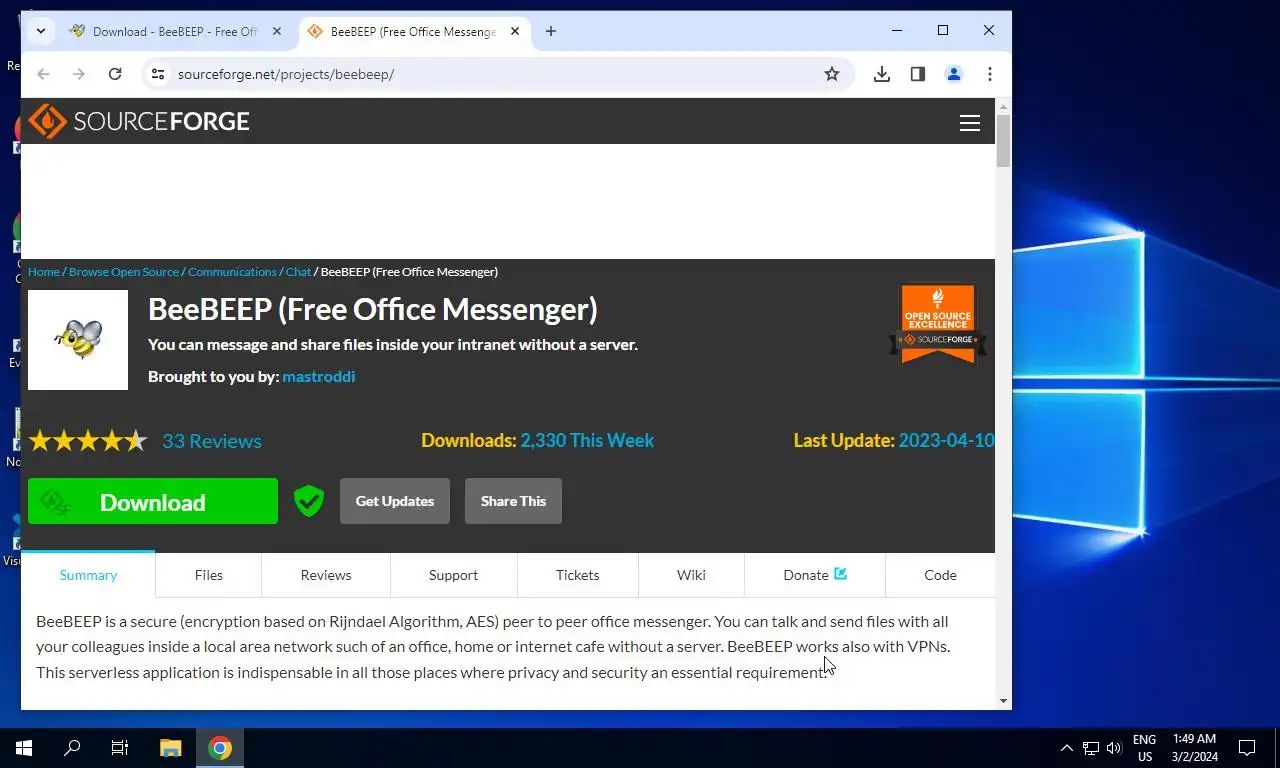Click the SourceForge logo
This screenshot has height=768, width=1280.
click(139, 121)
